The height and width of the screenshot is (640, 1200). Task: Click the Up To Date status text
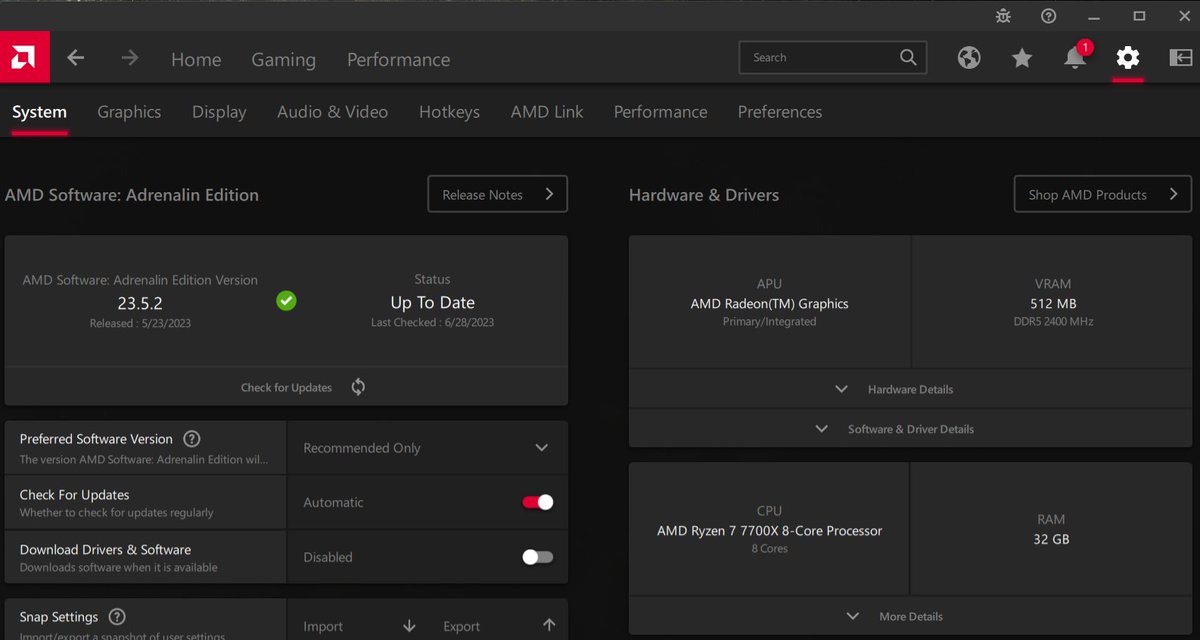pos(432,302)
